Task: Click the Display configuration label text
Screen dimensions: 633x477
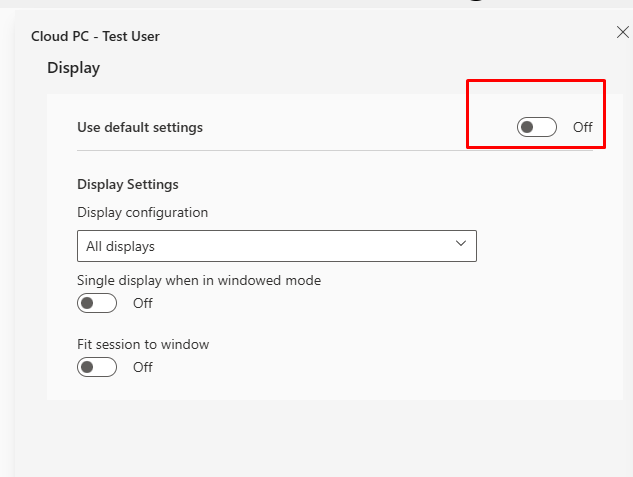Action: [143, 212]
